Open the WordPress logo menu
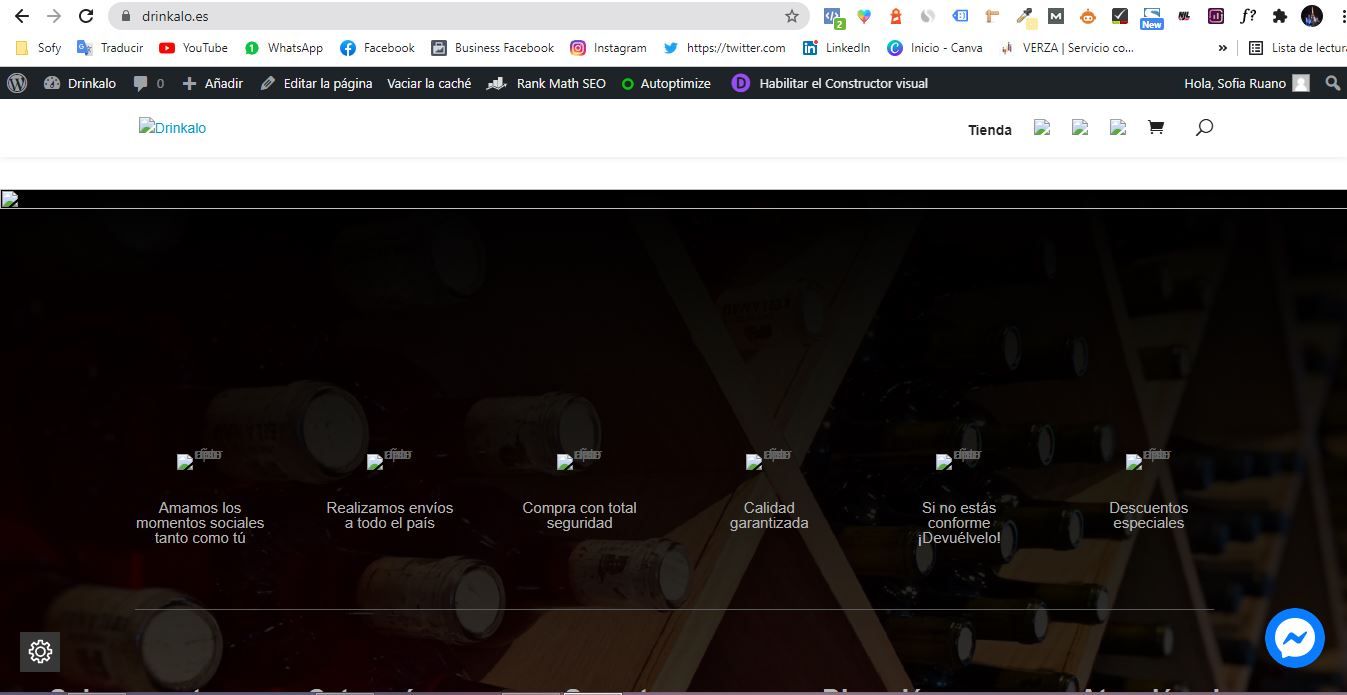The image size is (1347, 695). [x=17, y=83]
